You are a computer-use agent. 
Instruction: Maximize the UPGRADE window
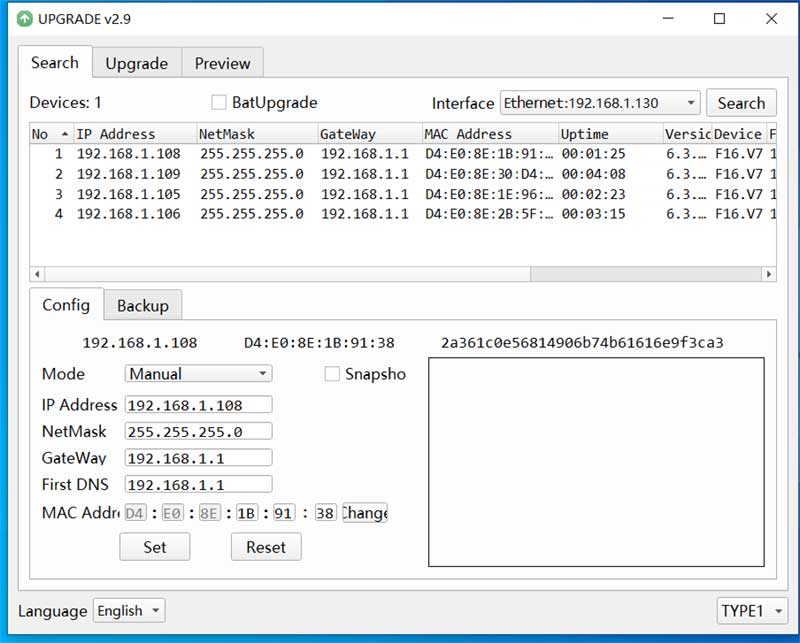pyautogui.click(x=719, y=19)
